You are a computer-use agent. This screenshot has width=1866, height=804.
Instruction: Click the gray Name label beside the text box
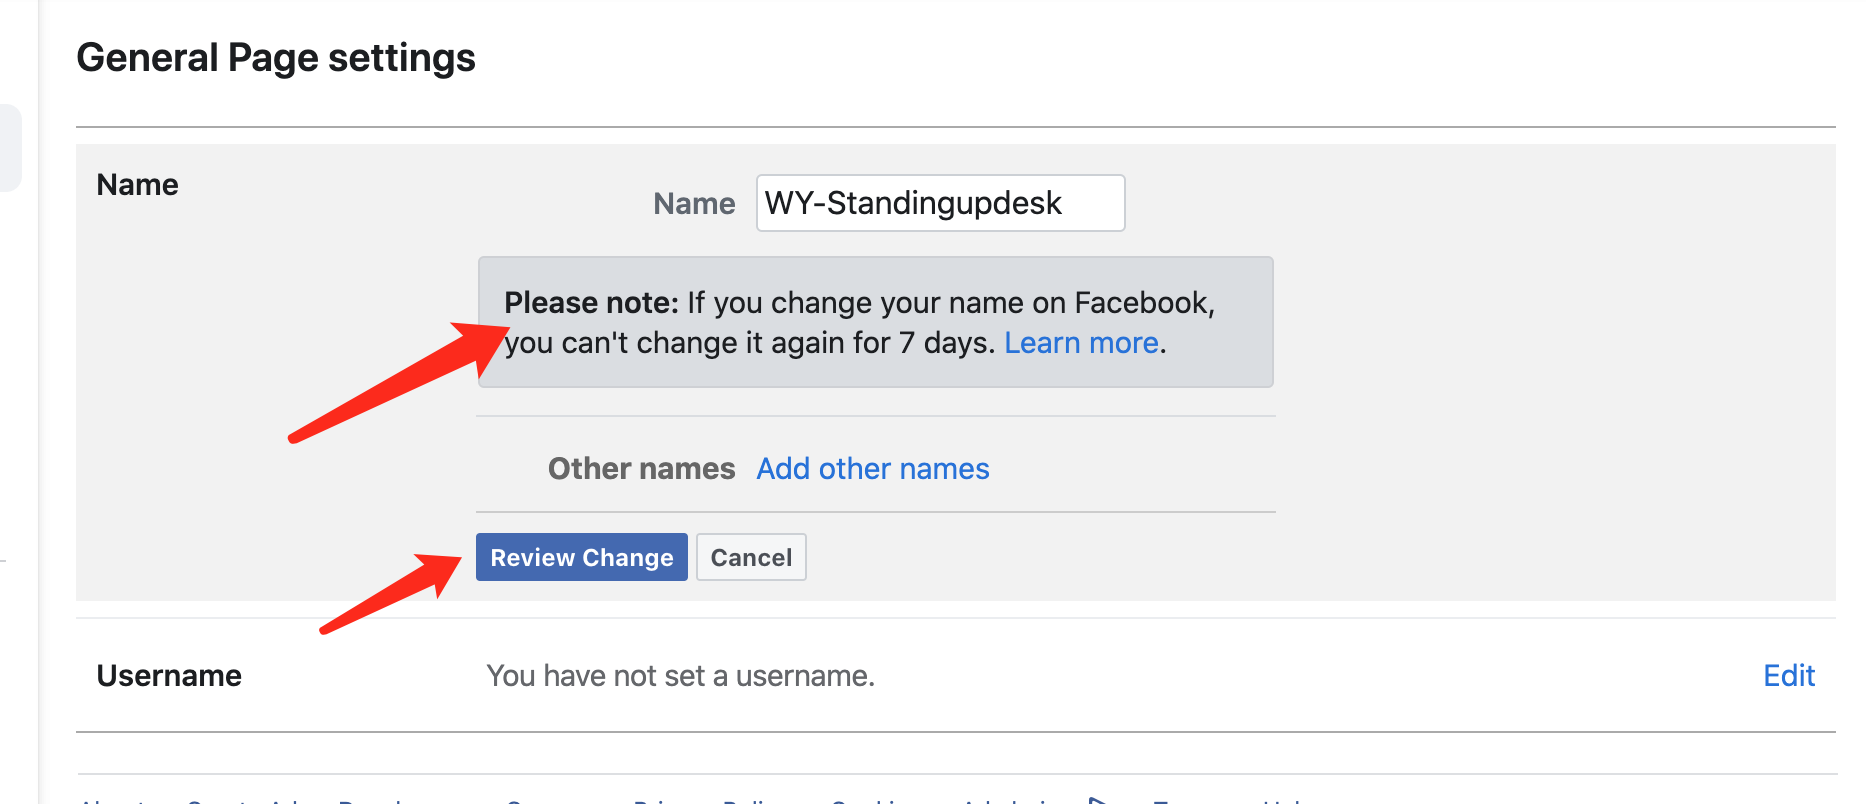(x=694, y=204)
